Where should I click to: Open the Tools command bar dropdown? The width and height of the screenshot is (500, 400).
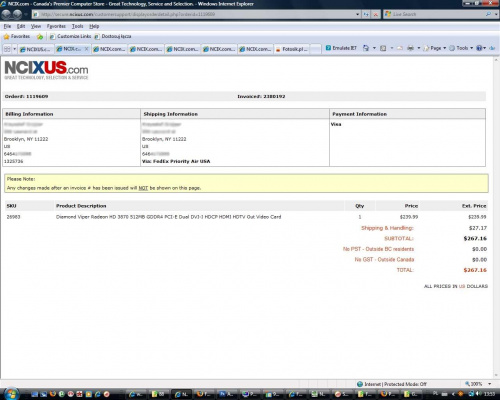pyautogui.click(x=461, y=48)
